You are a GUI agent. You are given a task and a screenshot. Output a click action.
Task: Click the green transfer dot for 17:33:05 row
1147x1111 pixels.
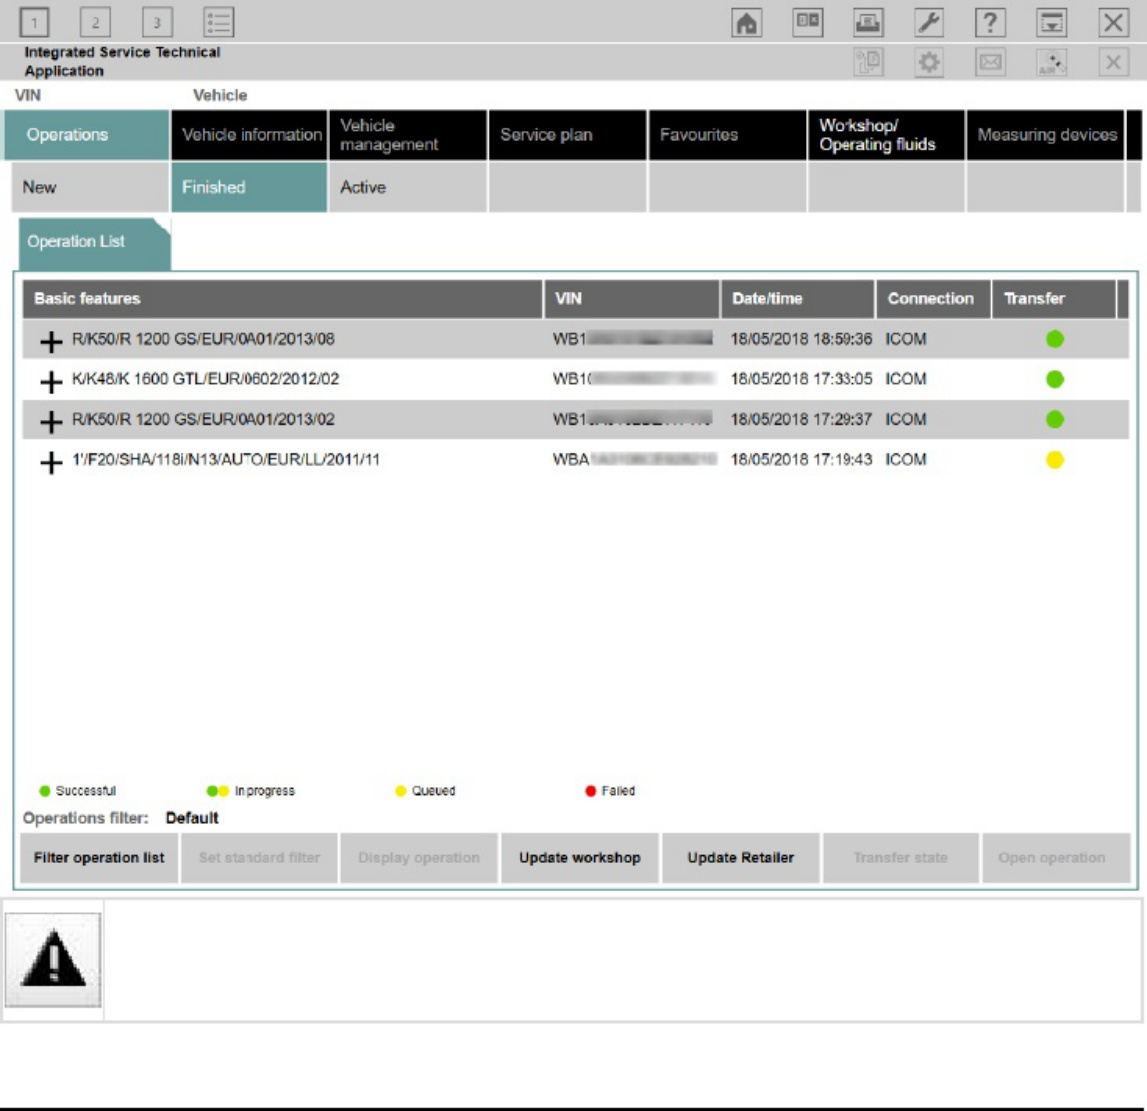pos(1055,380)
